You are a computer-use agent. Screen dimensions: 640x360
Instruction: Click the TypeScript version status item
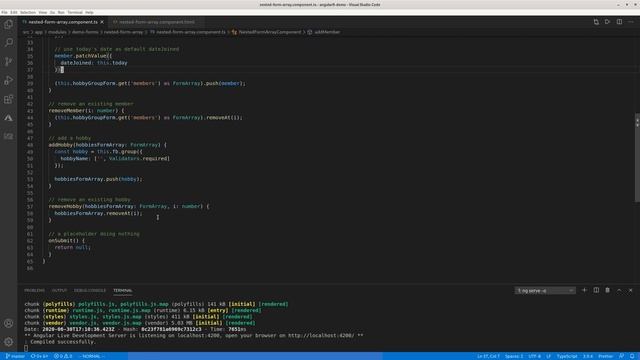[588, 356]
